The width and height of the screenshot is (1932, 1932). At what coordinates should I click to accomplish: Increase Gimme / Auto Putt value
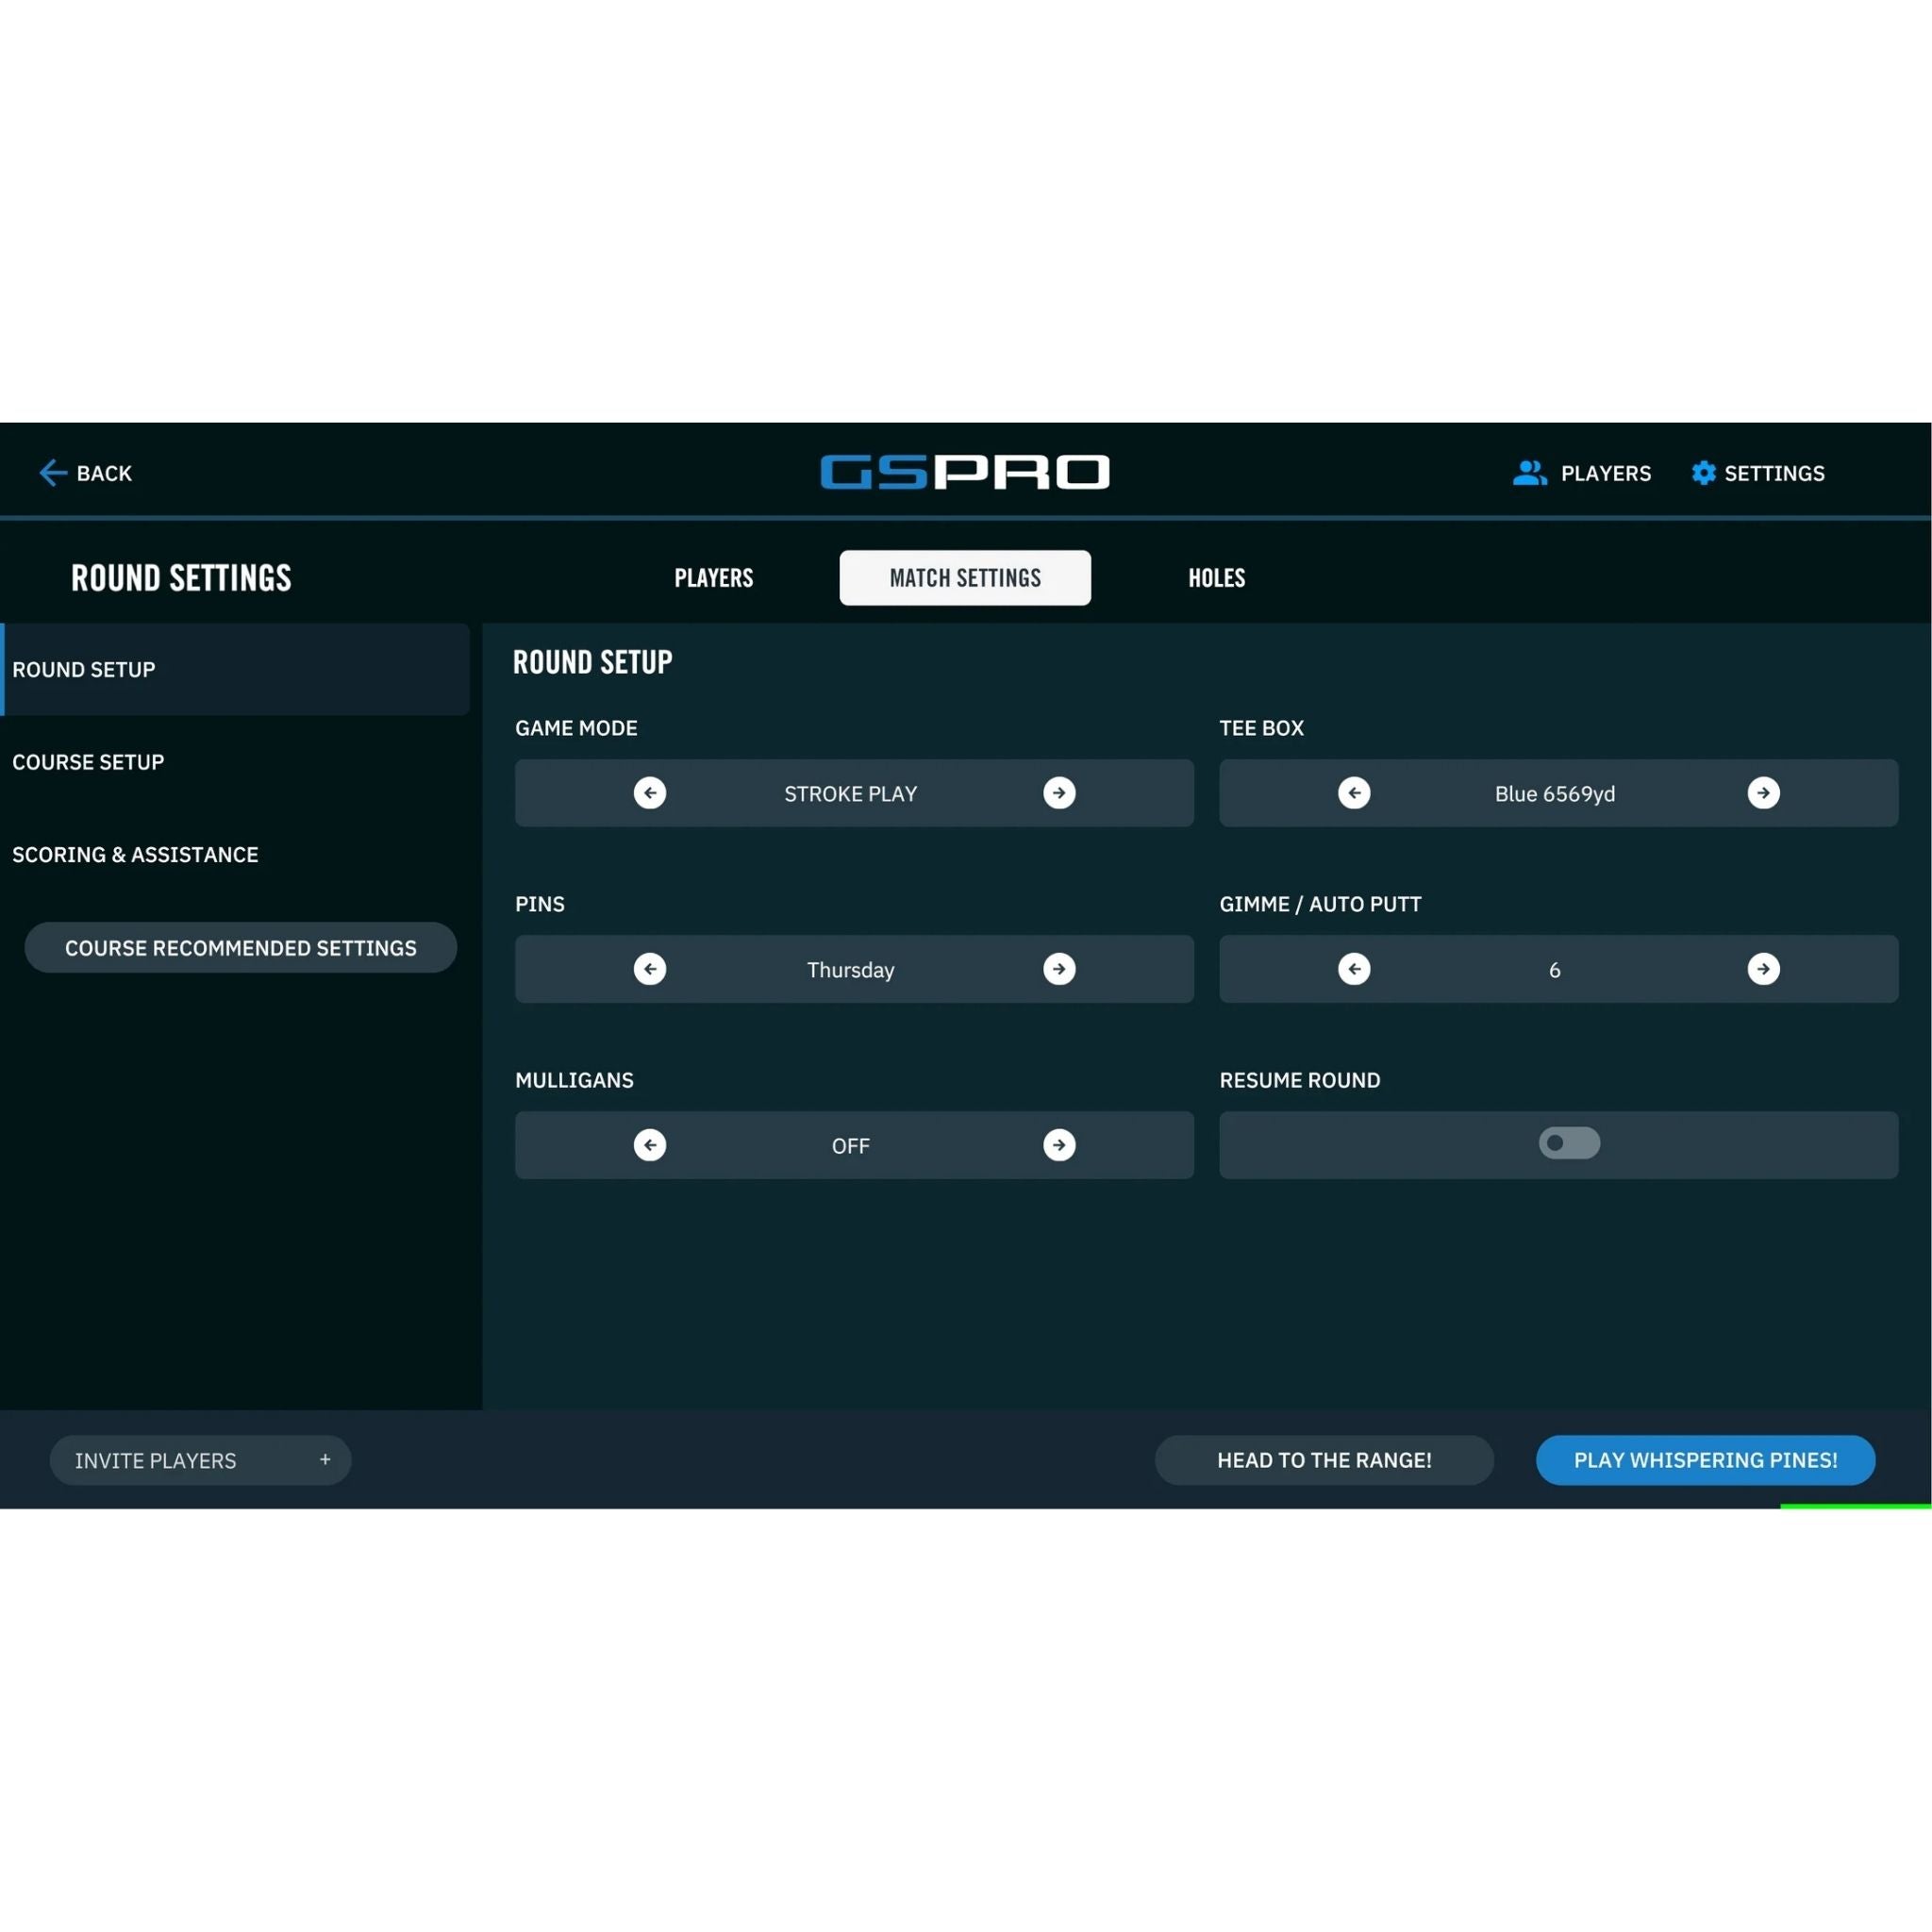pyautogui.click(x=1763, y=969)
